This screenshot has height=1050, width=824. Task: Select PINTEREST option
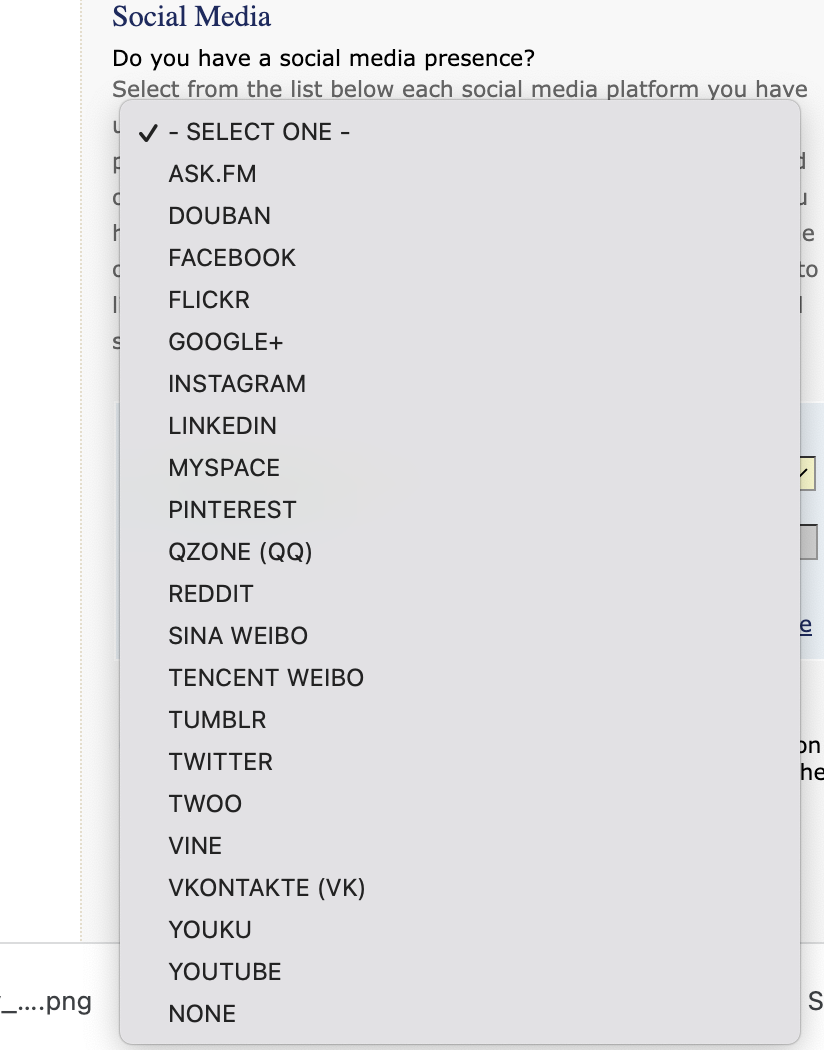point(232,510)
